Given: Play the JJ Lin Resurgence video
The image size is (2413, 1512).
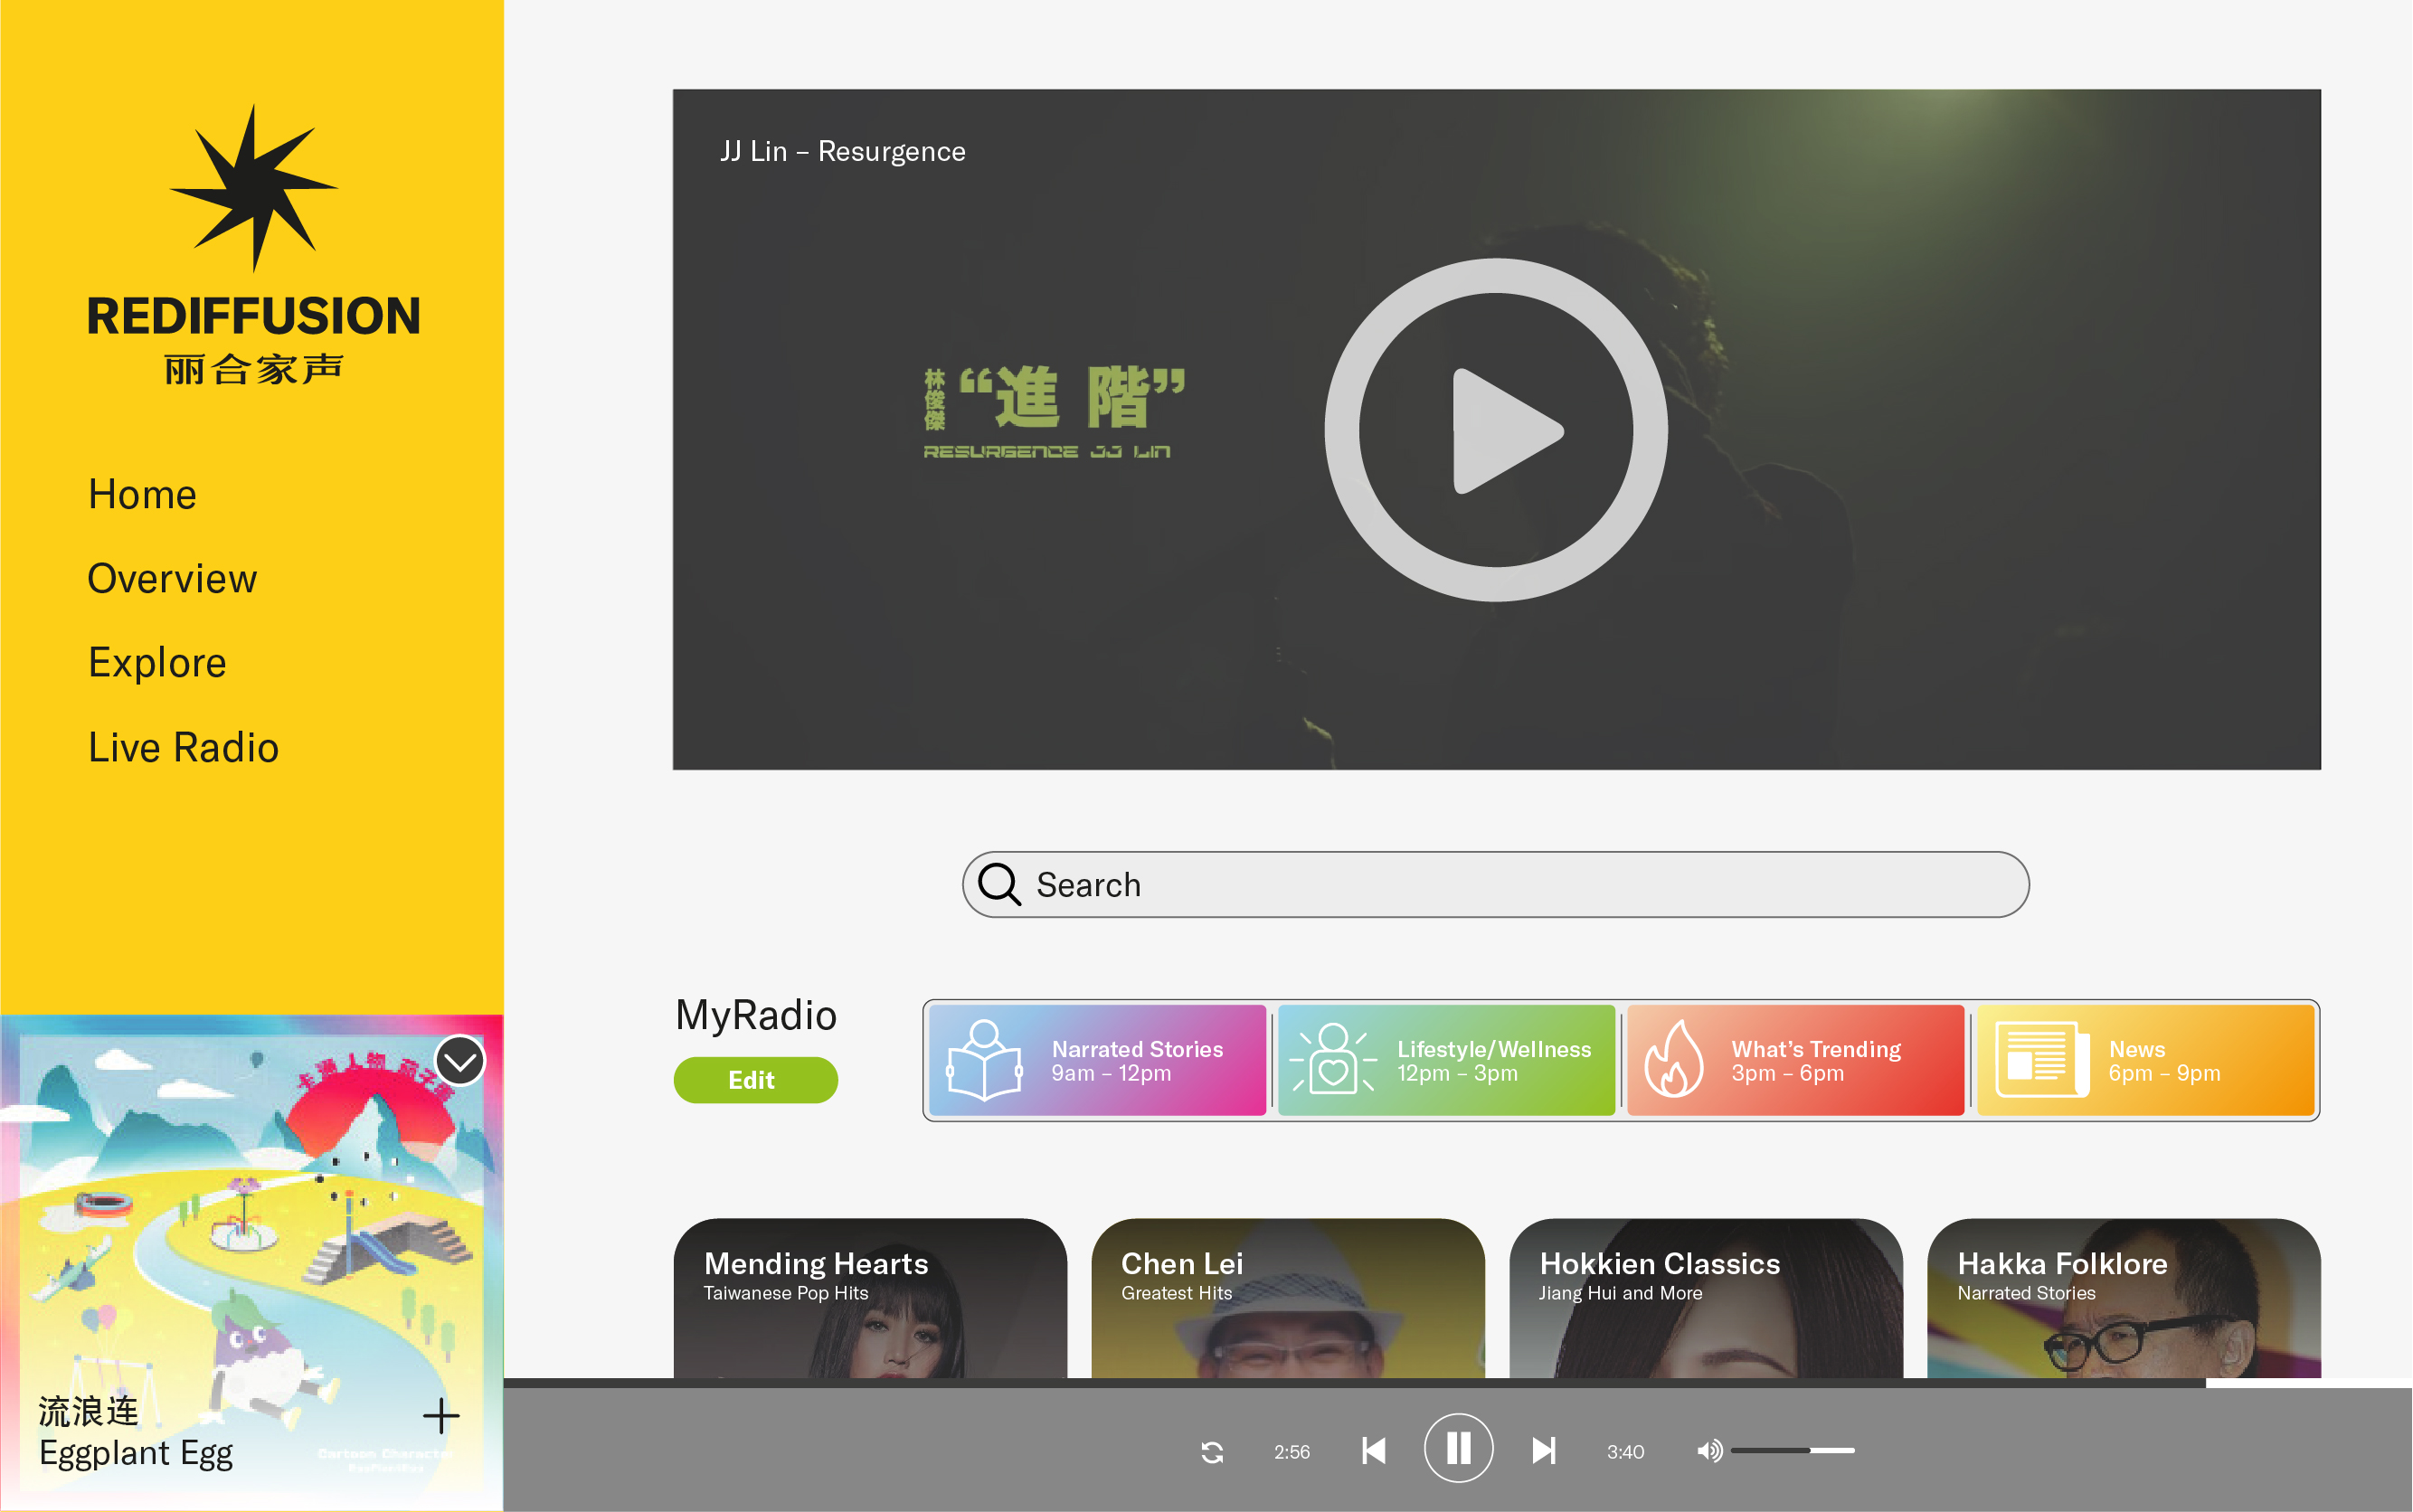Looking at the screenshot, I should (1495, 430).
